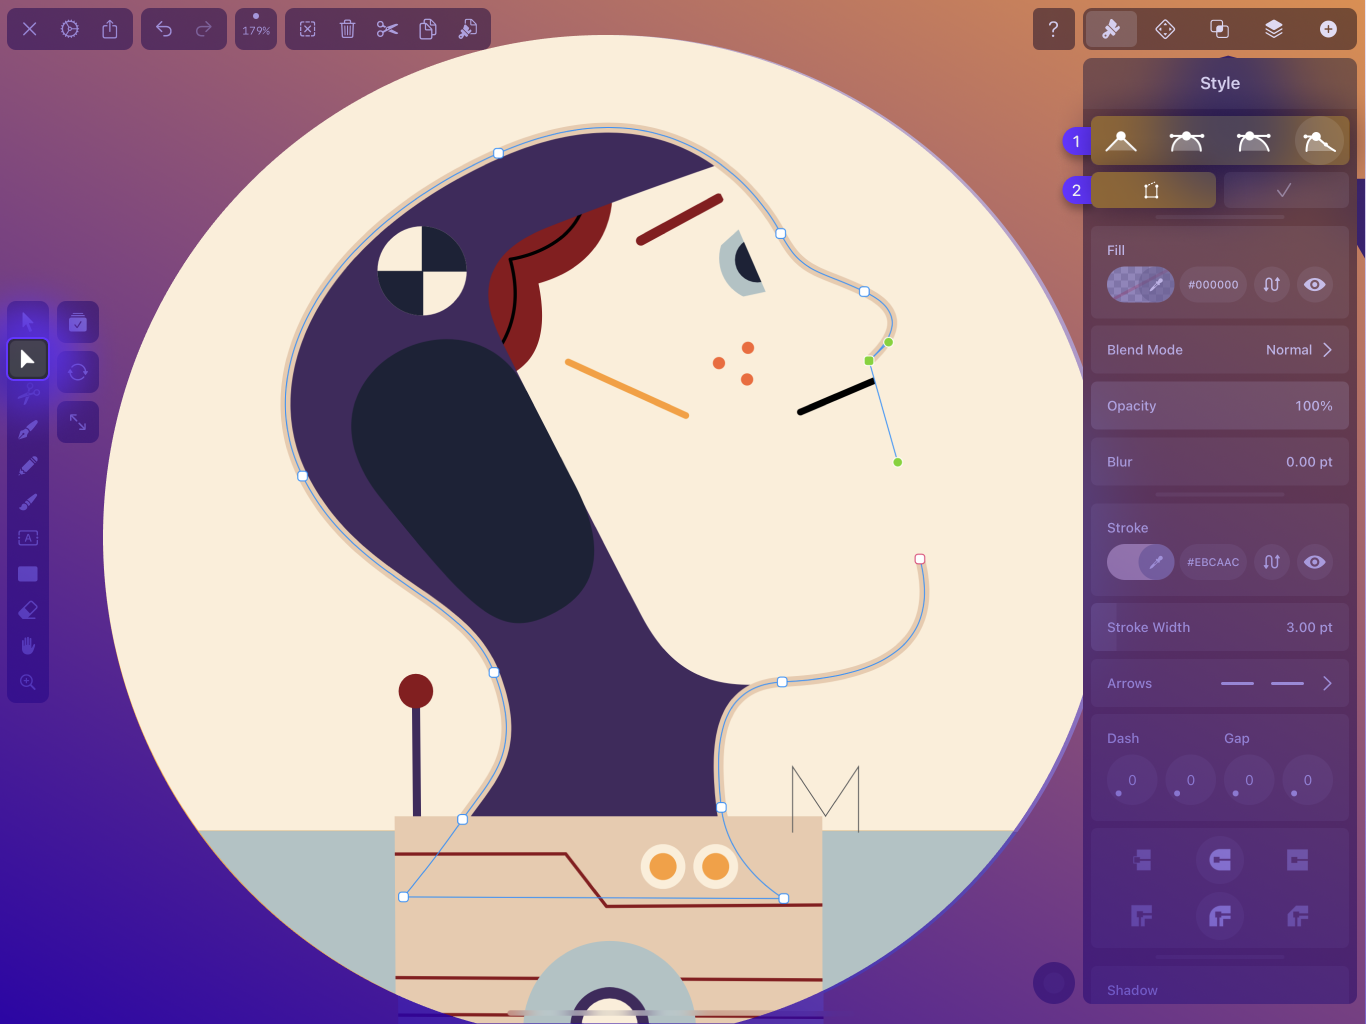Toggle the scale arrows mode button

coord(78,422)
